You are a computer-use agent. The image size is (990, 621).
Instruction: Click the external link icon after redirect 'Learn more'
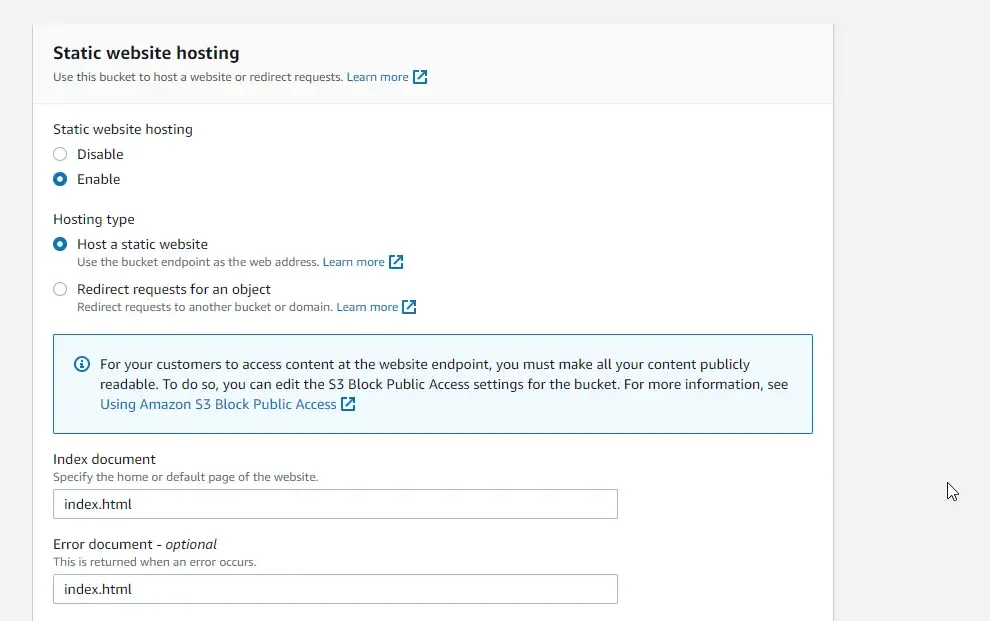pos(410,307)
